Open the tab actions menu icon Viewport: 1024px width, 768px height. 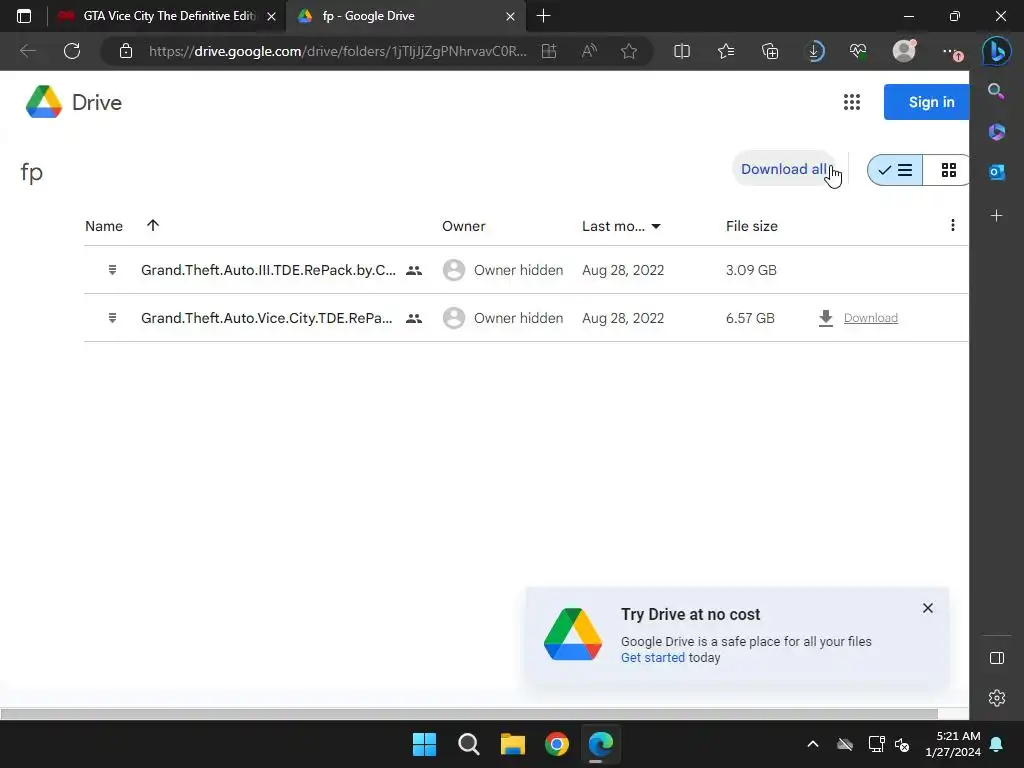click(x=24, y=16)
